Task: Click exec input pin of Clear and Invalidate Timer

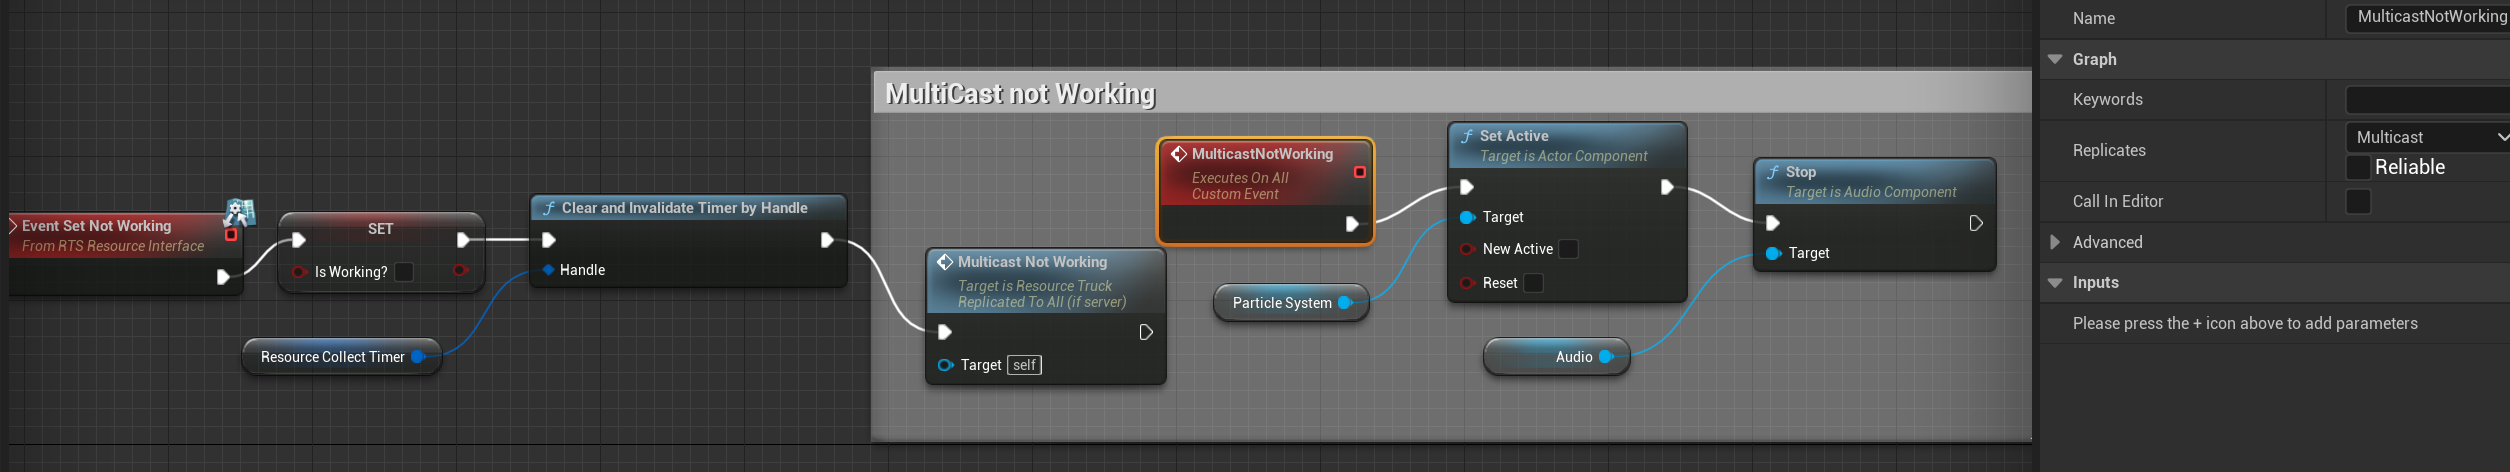Action: pos(548,240)
